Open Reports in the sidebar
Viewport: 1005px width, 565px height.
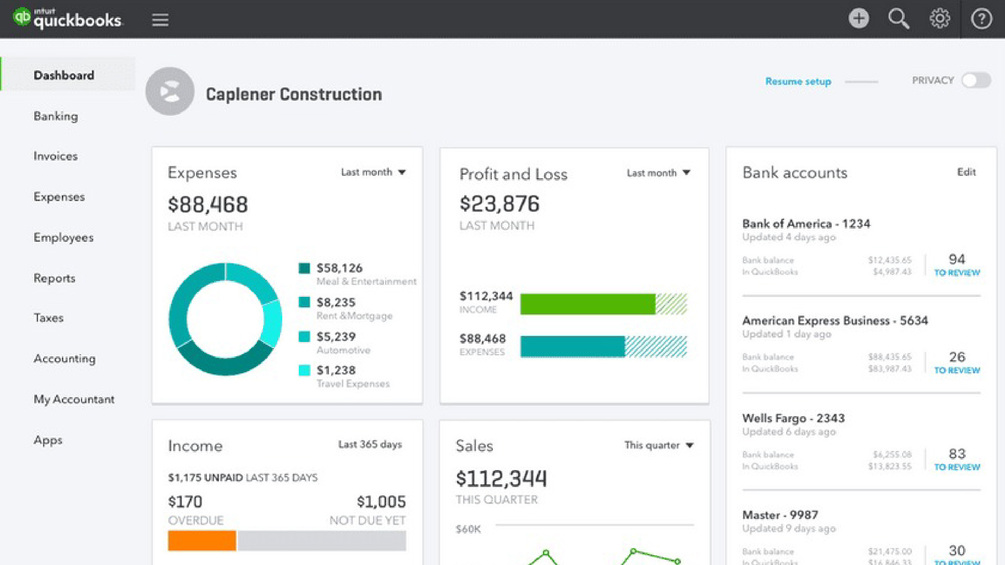54,278
